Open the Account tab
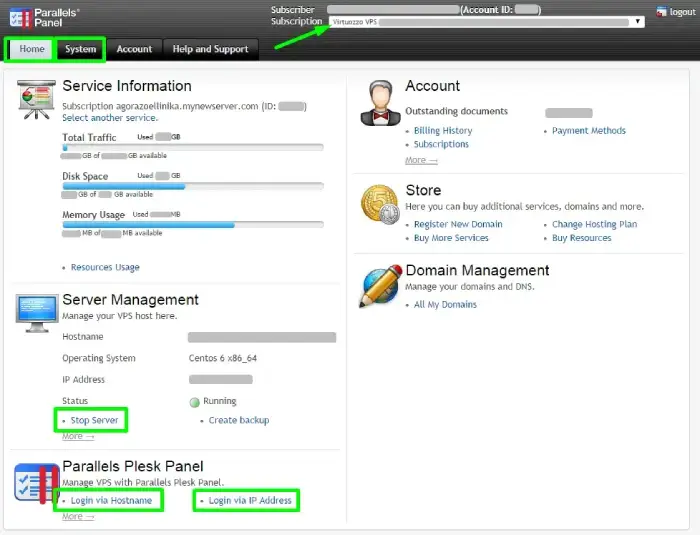The width and height of the screenshot is (700, 535). click(x=134, y=49)
